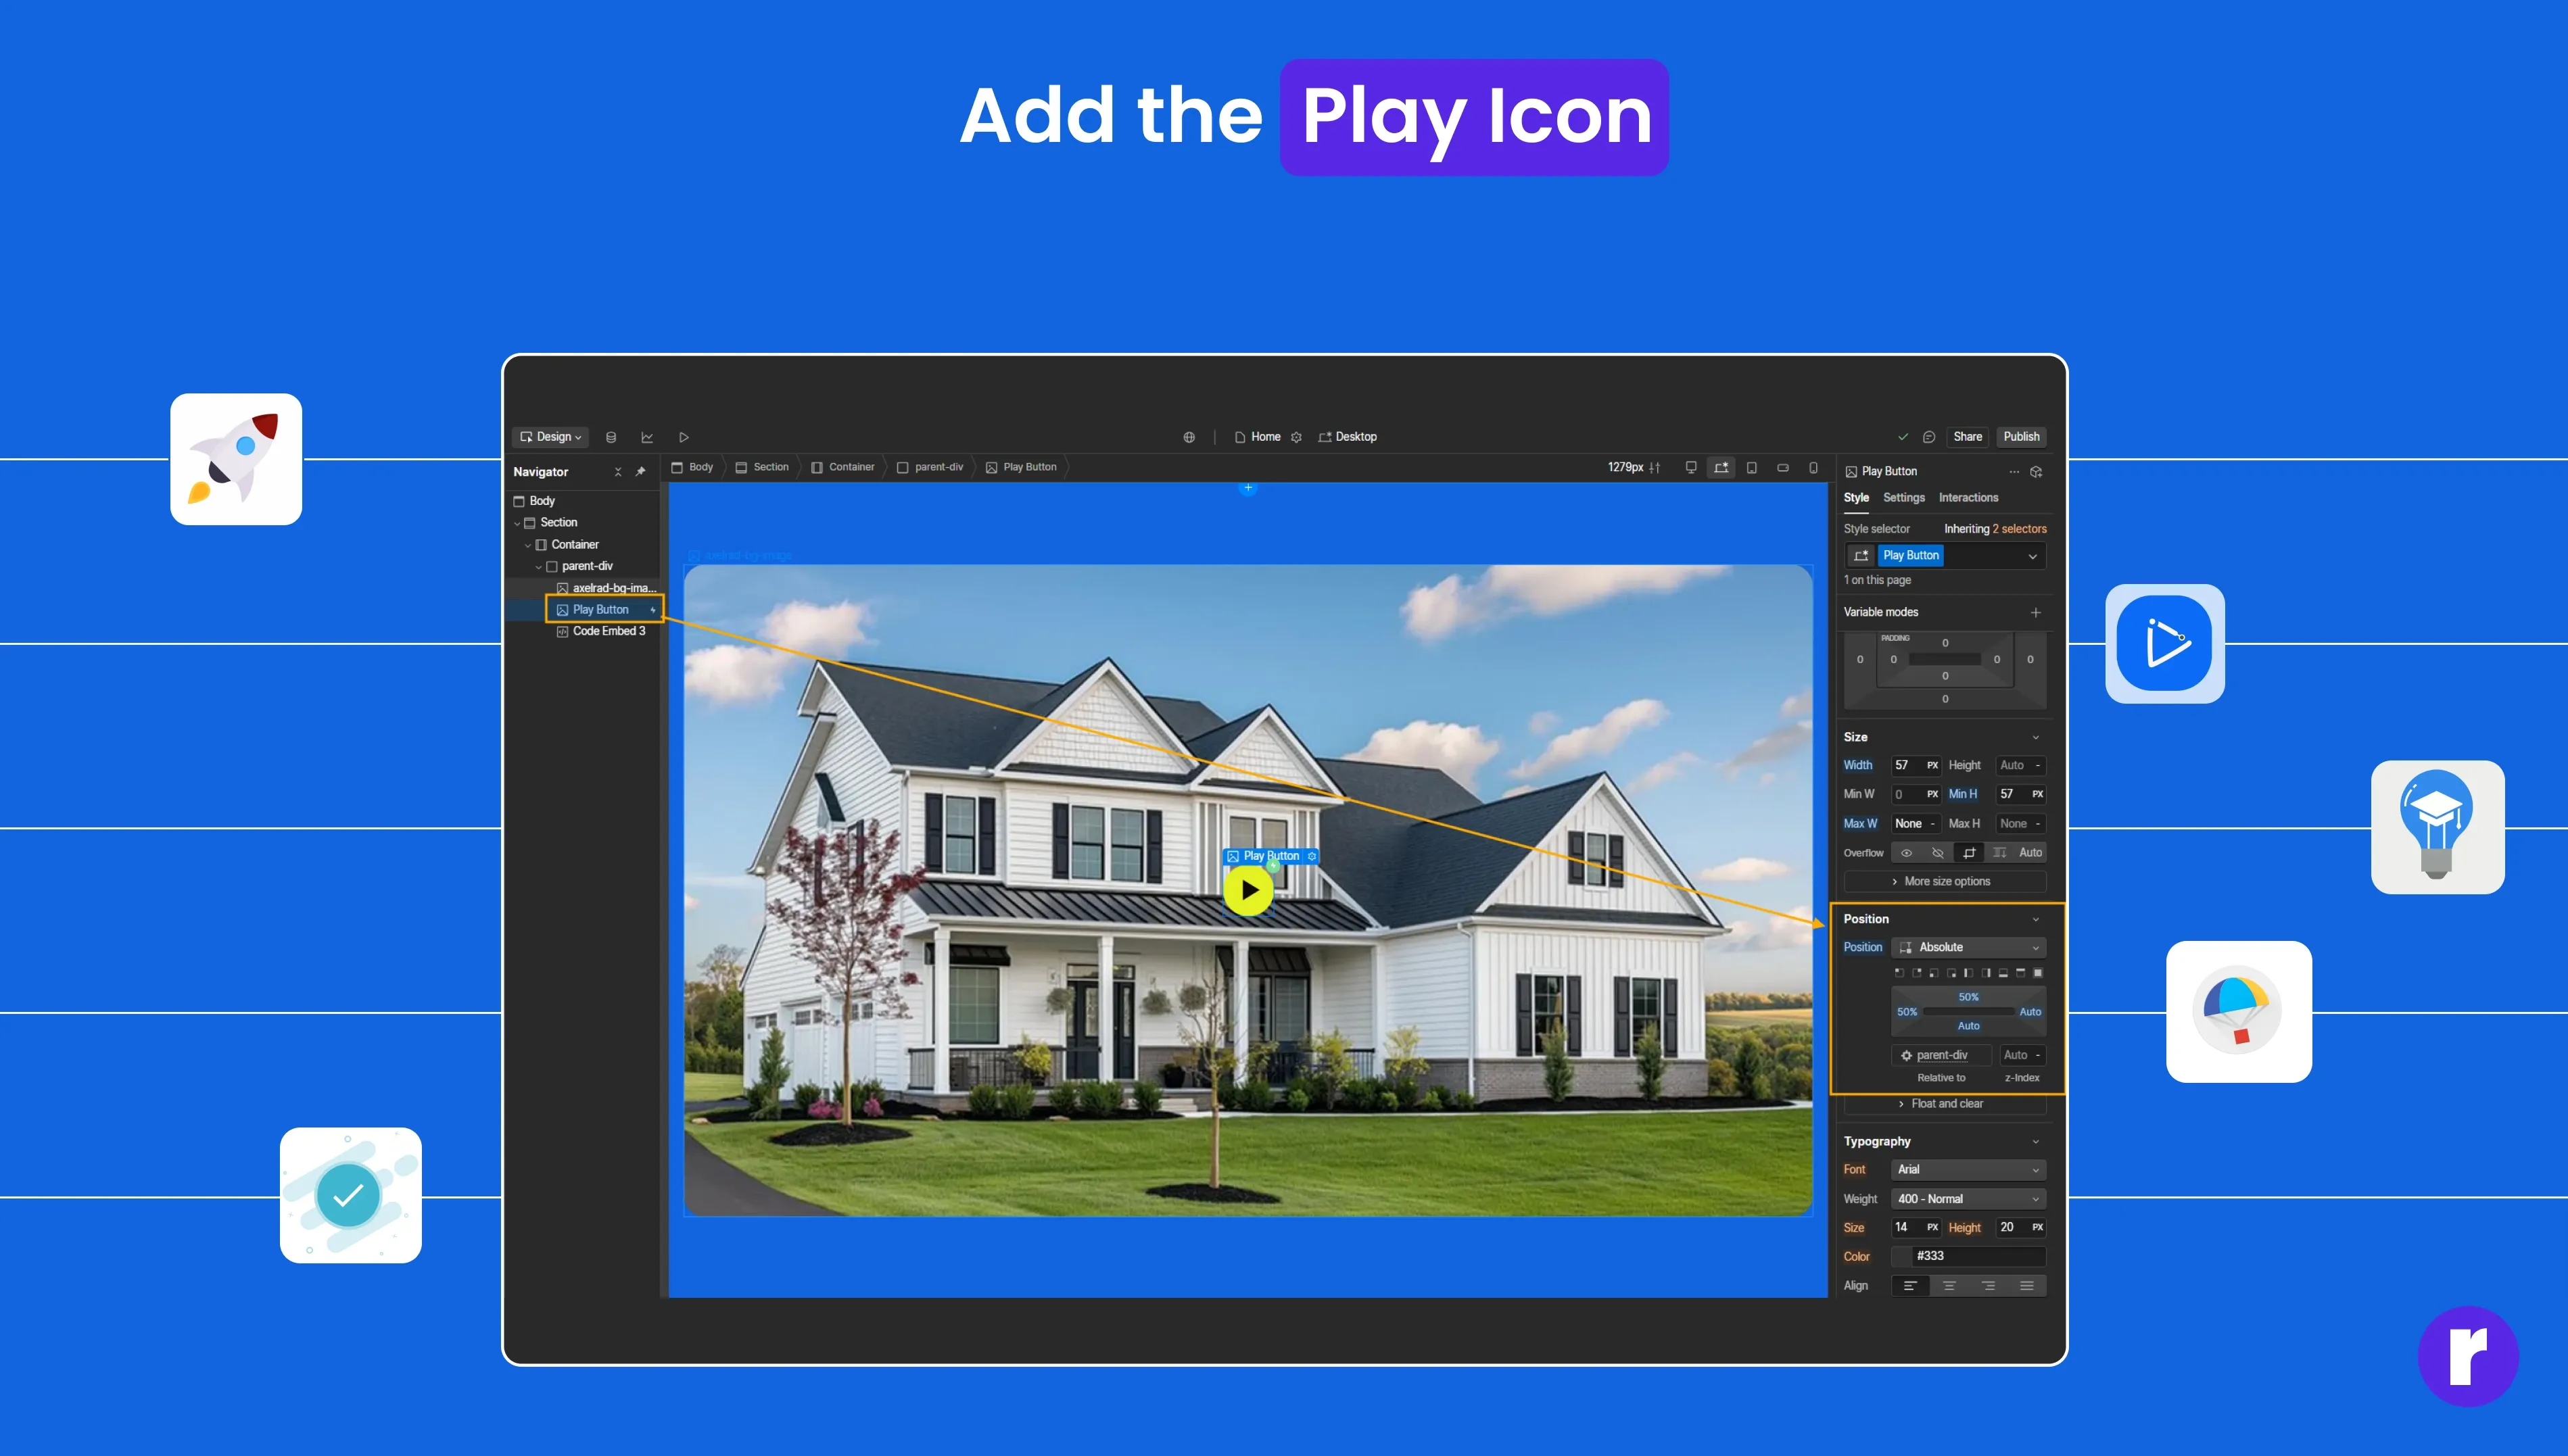Switch to the Interactions tab
The height and width of the screenshot is (1456, 2568).
point(1968,498)
